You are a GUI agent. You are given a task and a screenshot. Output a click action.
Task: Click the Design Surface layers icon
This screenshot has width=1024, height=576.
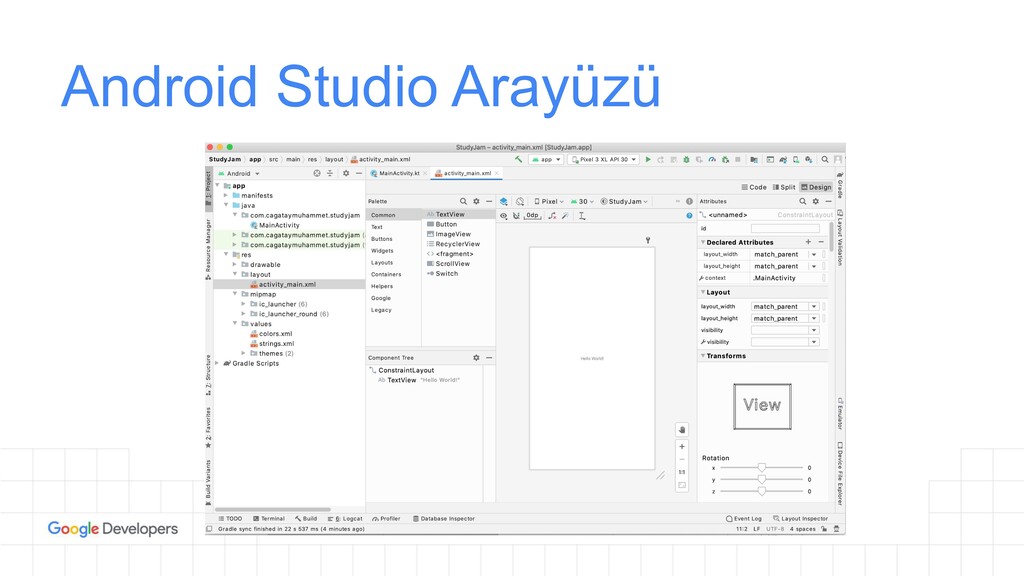pos(504,201)
